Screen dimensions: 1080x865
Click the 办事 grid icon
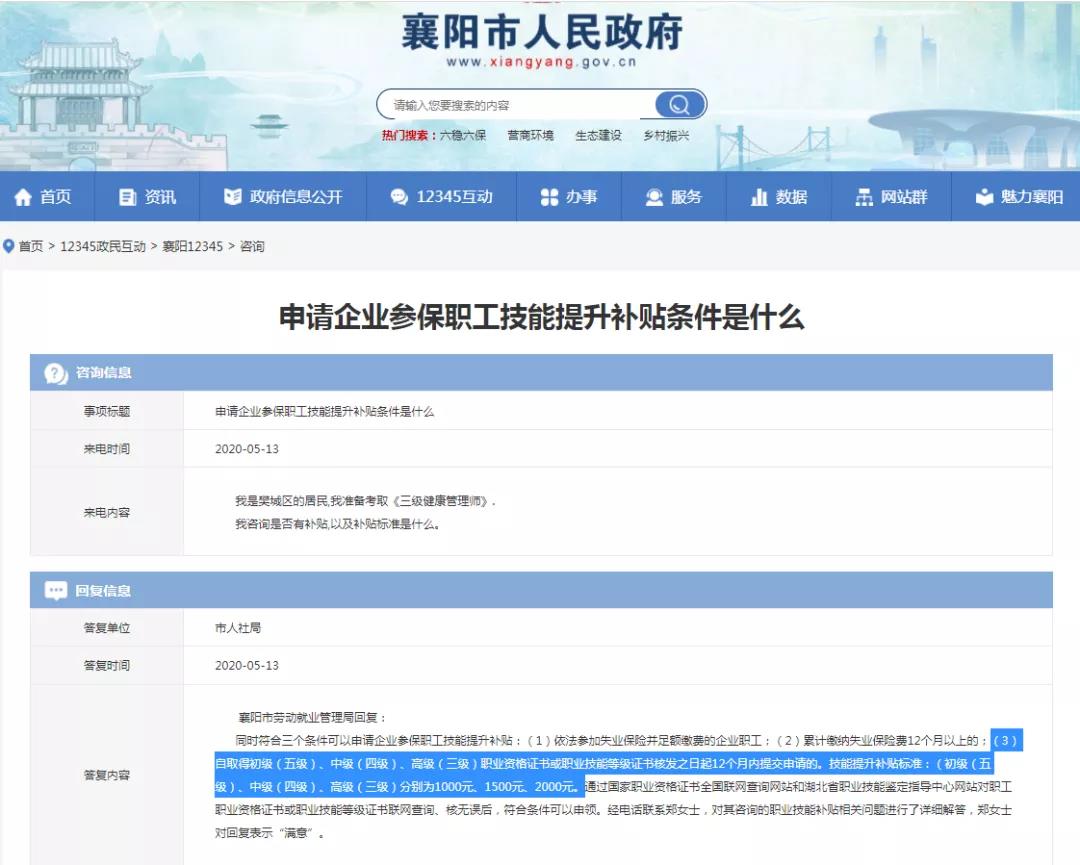click(549, 198)
